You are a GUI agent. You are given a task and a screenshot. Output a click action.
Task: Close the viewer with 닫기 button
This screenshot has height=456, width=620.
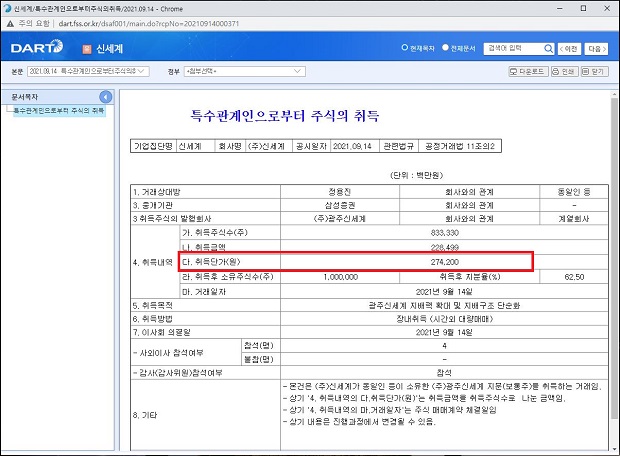596,72
